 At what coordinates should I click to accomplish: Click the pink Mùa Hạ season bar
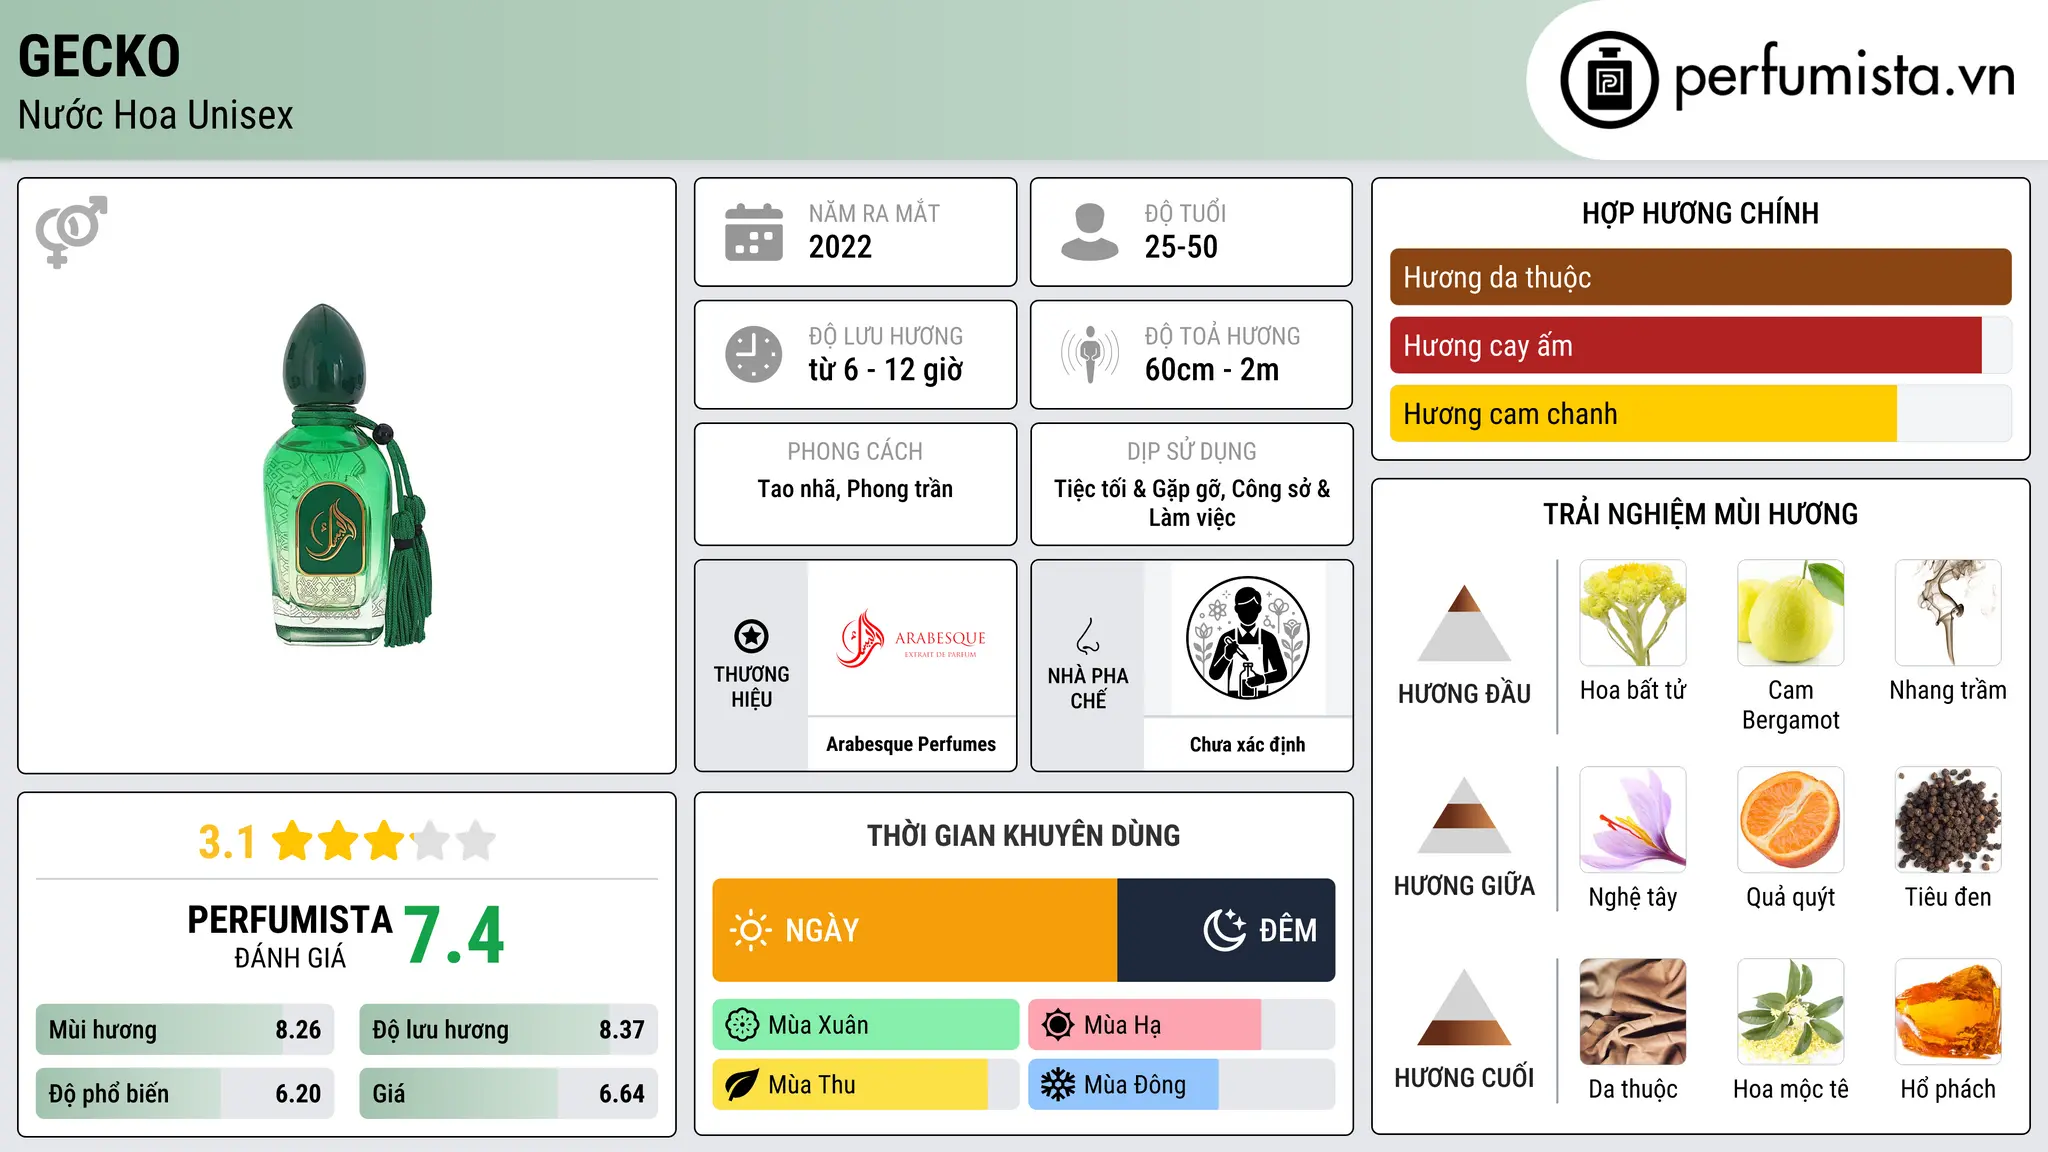point(1145,1025)
